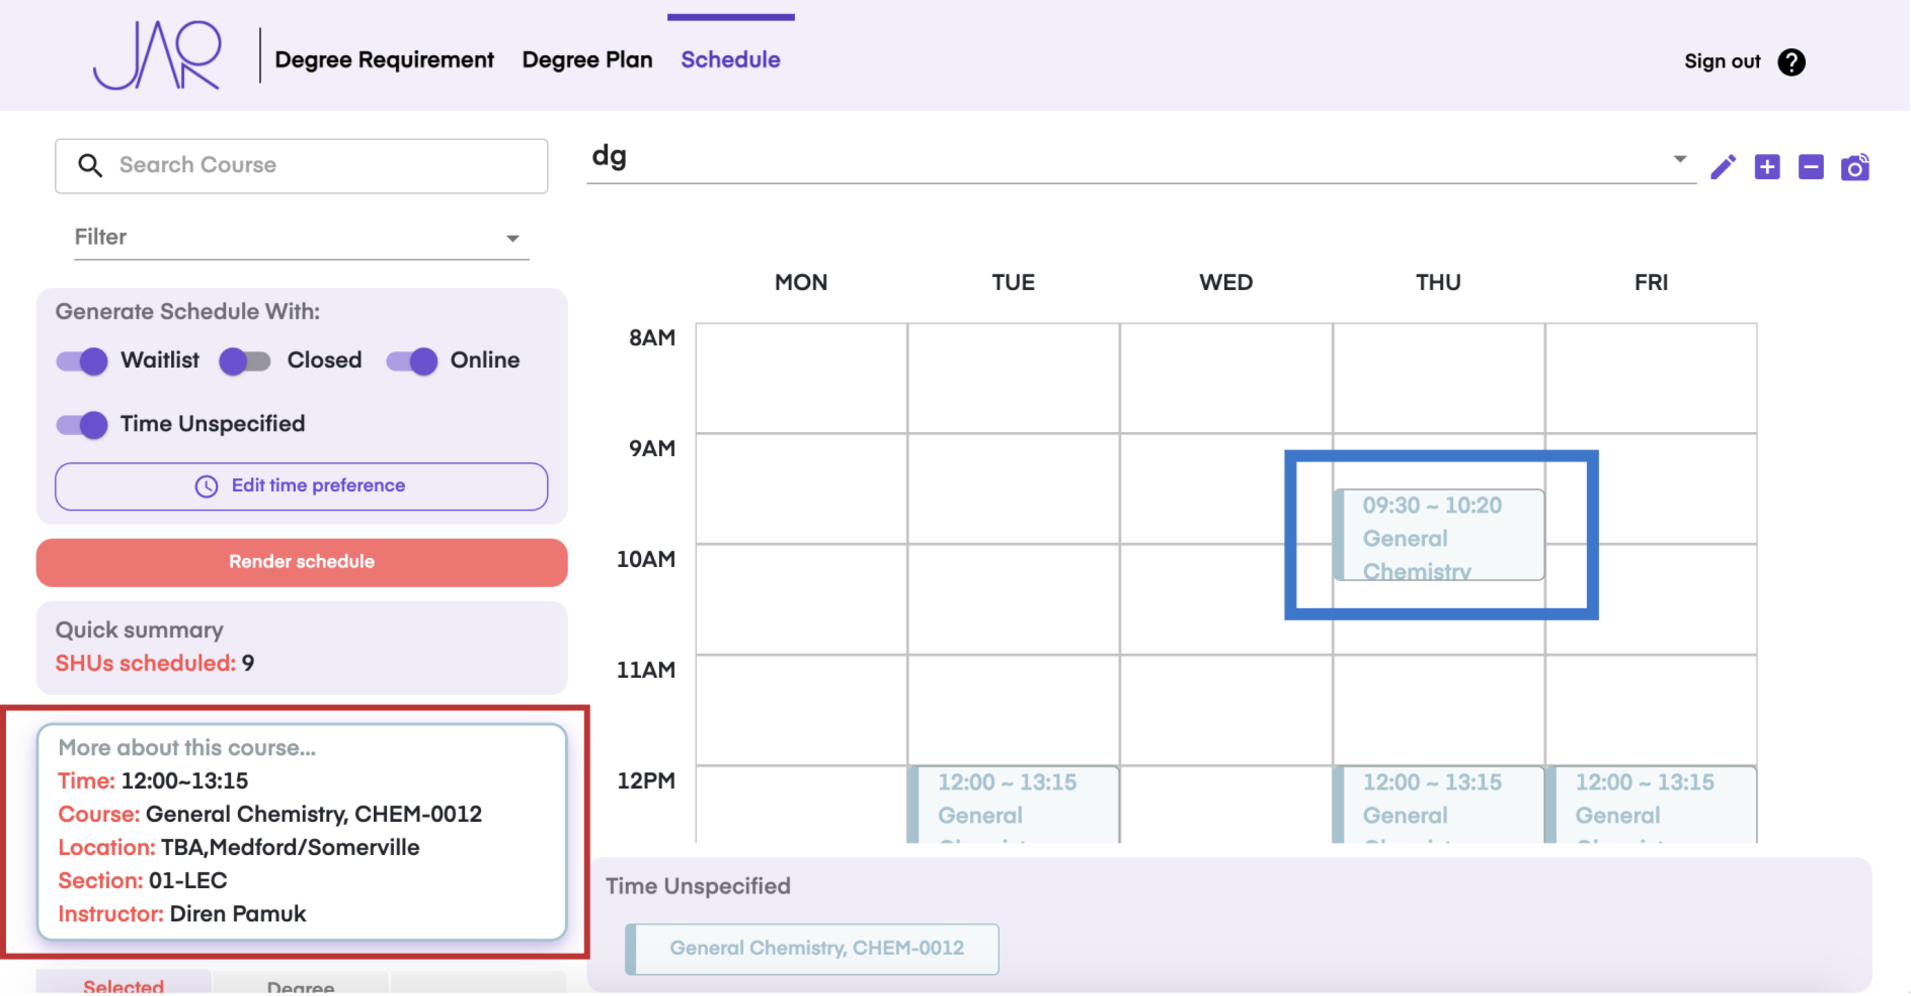This screenshot has width=1911, height=996.
Task: Open the help question mark icon
Action: click(1791, 62)
